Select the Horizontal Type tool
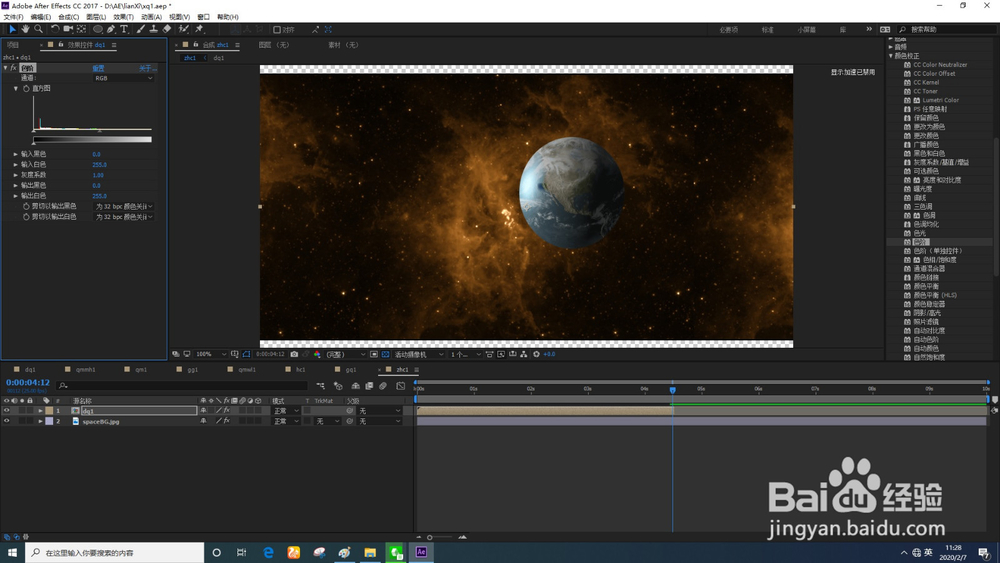The width and height of the screenshot is (1000, 563). 124,29
